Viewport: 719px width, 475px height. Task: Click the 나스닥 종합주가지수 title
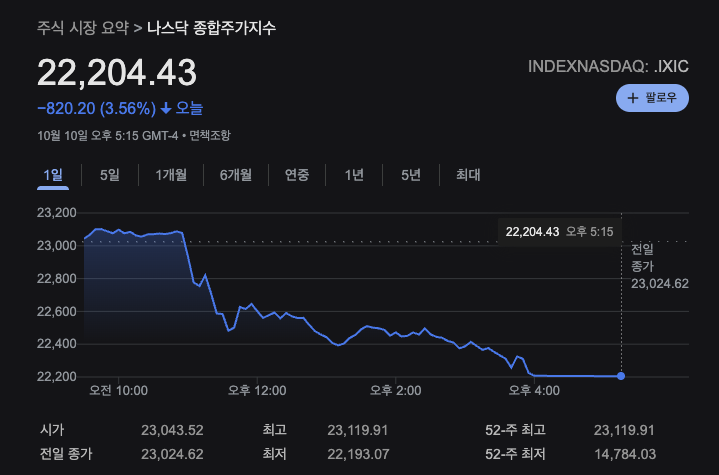tap(211, 28)
